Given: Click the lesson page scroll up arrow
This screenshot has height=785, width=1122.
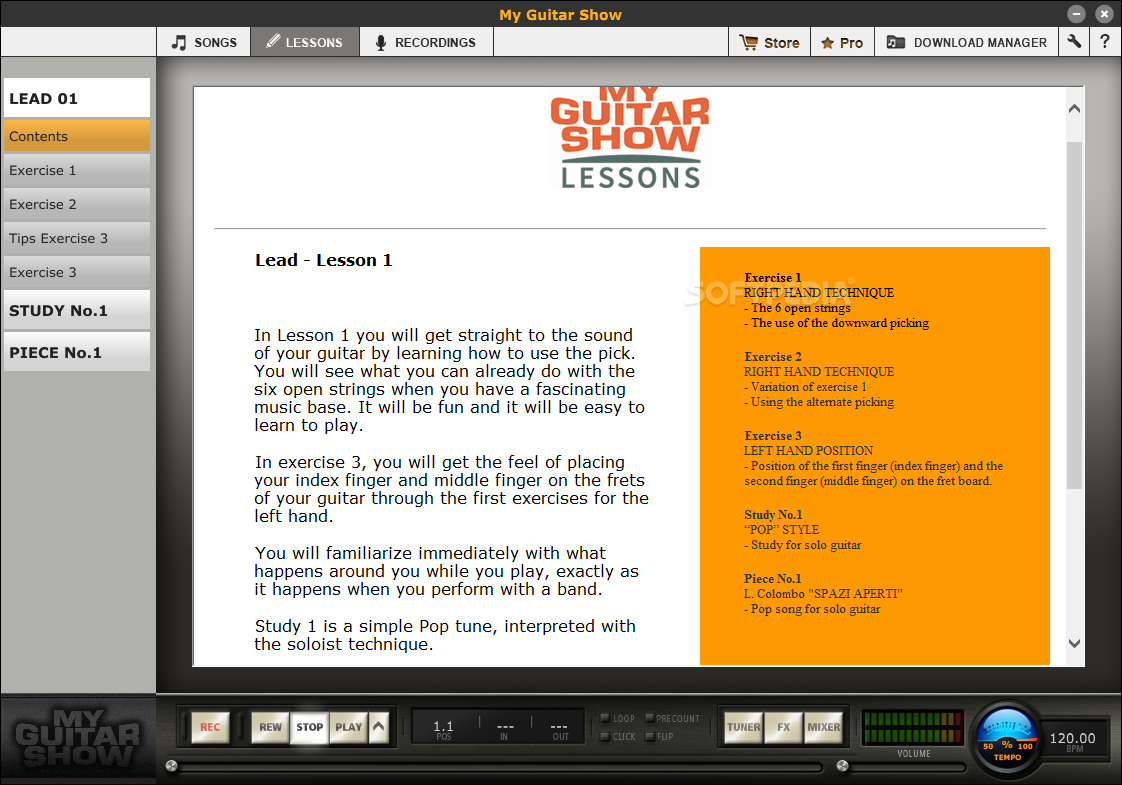Looking at the screenshot, I should click(1074, 109).
